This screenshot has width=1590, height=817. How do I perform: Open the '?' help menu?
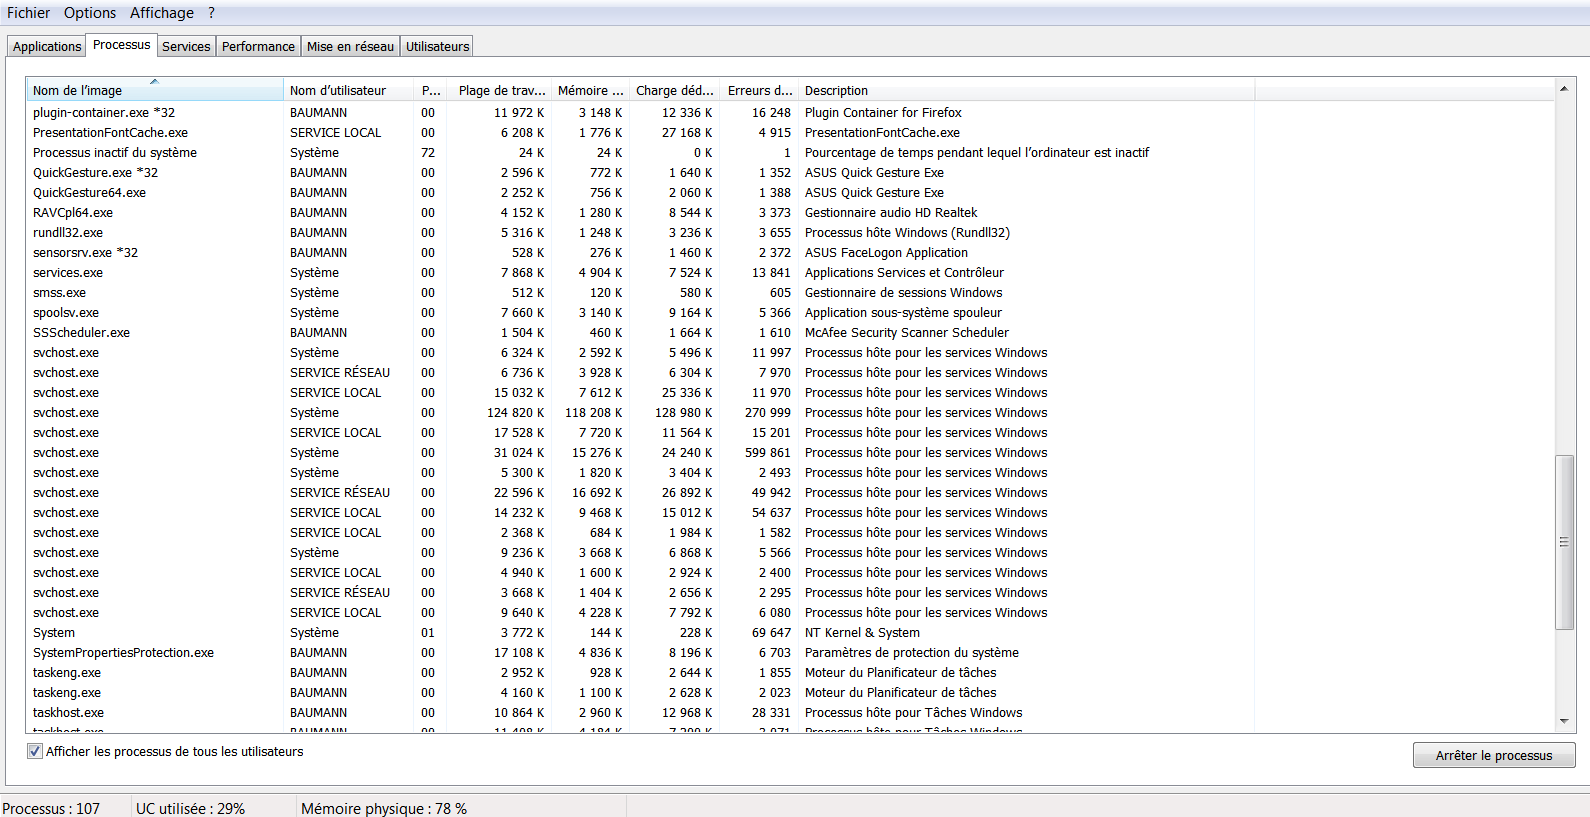(211, 13)
